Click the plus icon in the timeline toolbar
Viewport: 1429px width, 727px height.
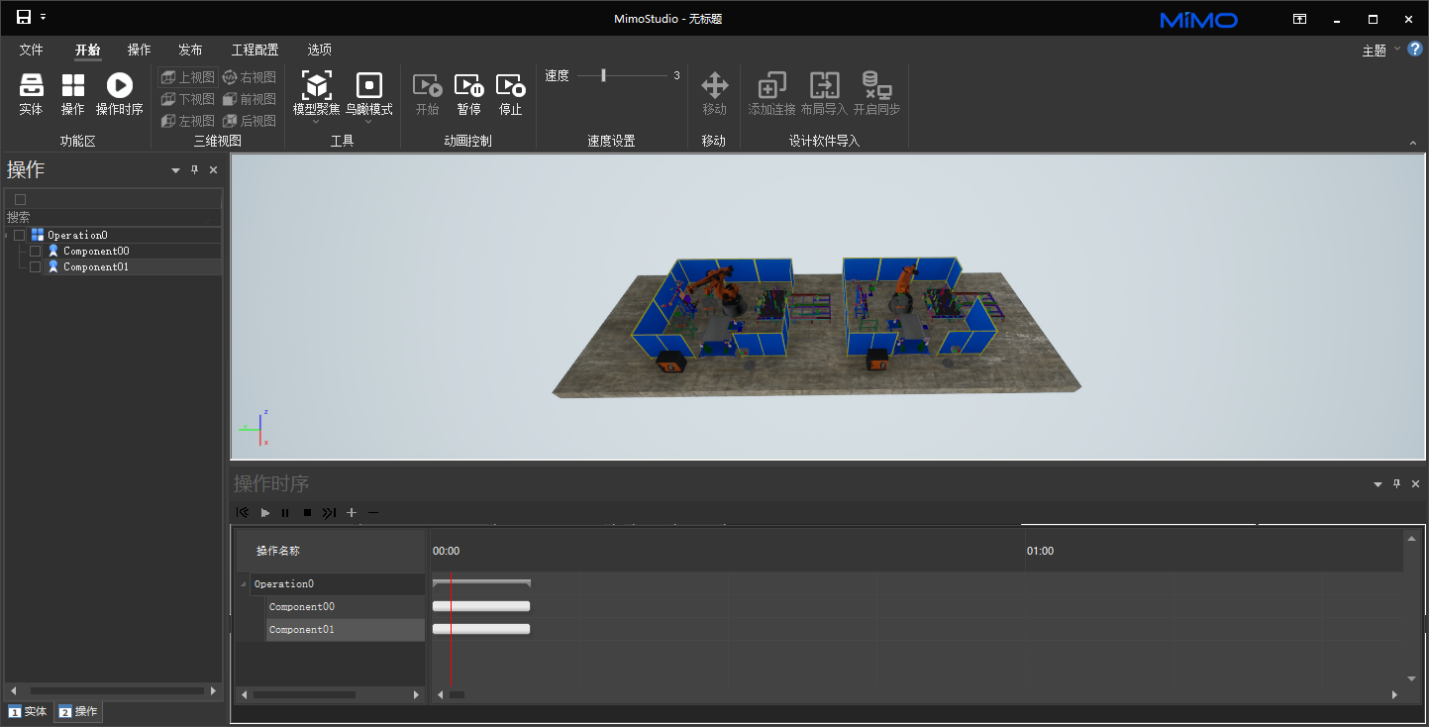(351, 513)
